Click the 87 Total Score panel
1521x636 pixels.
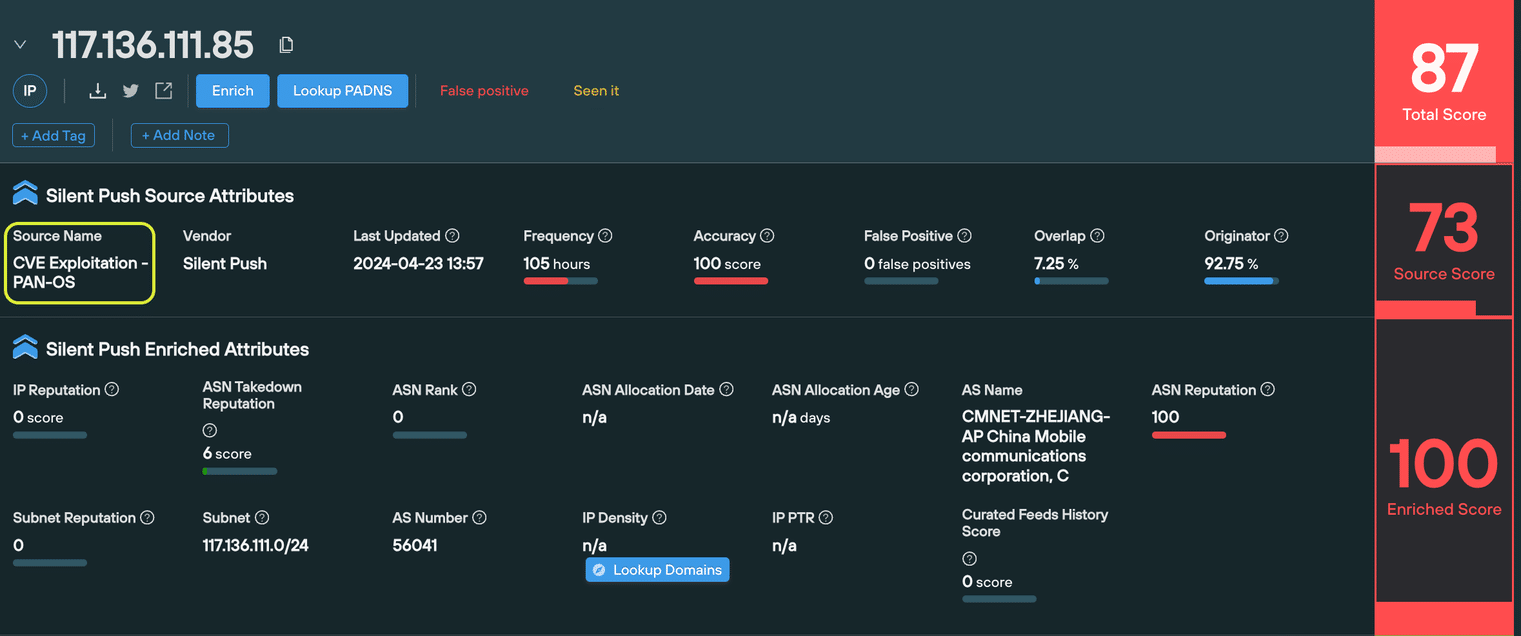1444,81
